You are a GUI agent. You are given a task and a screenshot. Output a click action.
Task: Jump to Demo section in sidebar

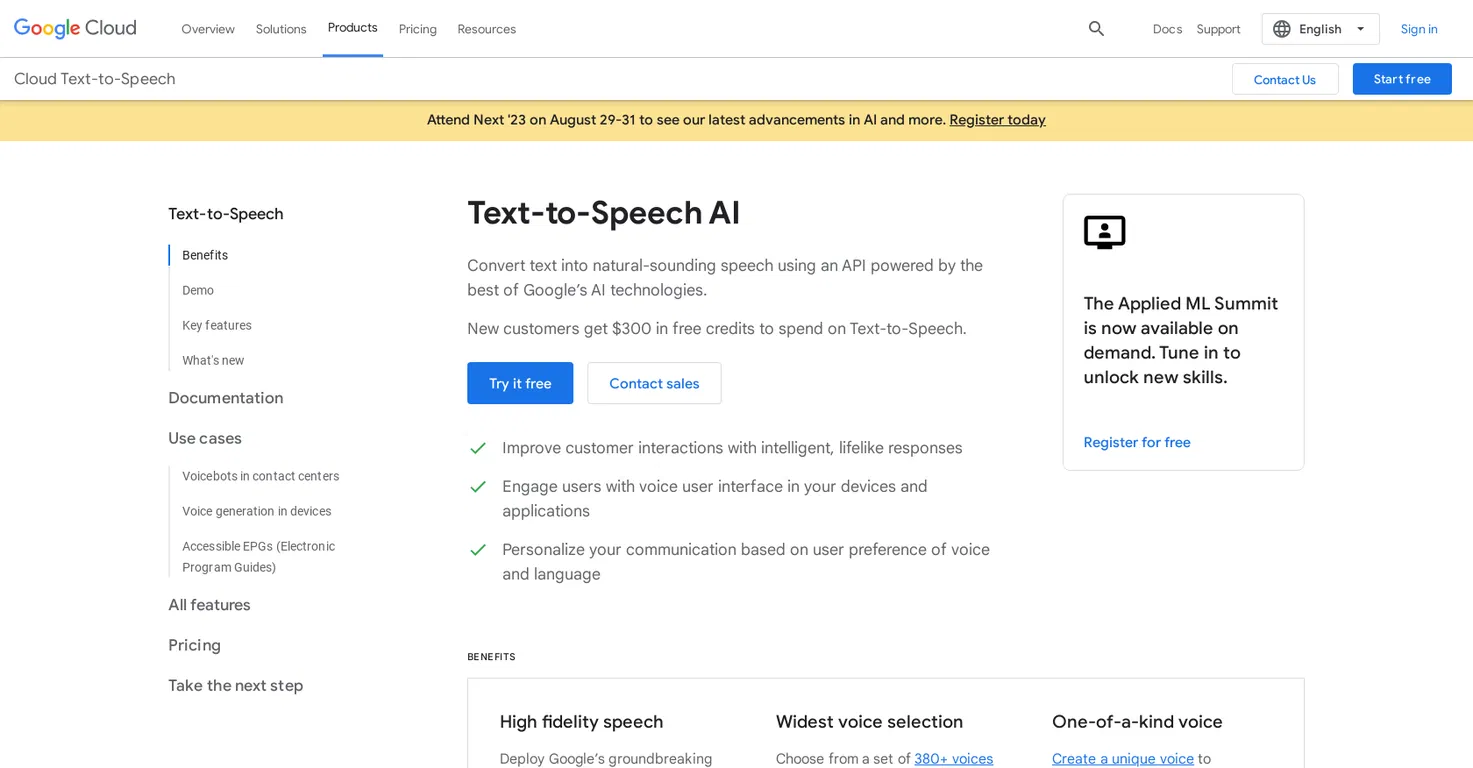(198, 290)
